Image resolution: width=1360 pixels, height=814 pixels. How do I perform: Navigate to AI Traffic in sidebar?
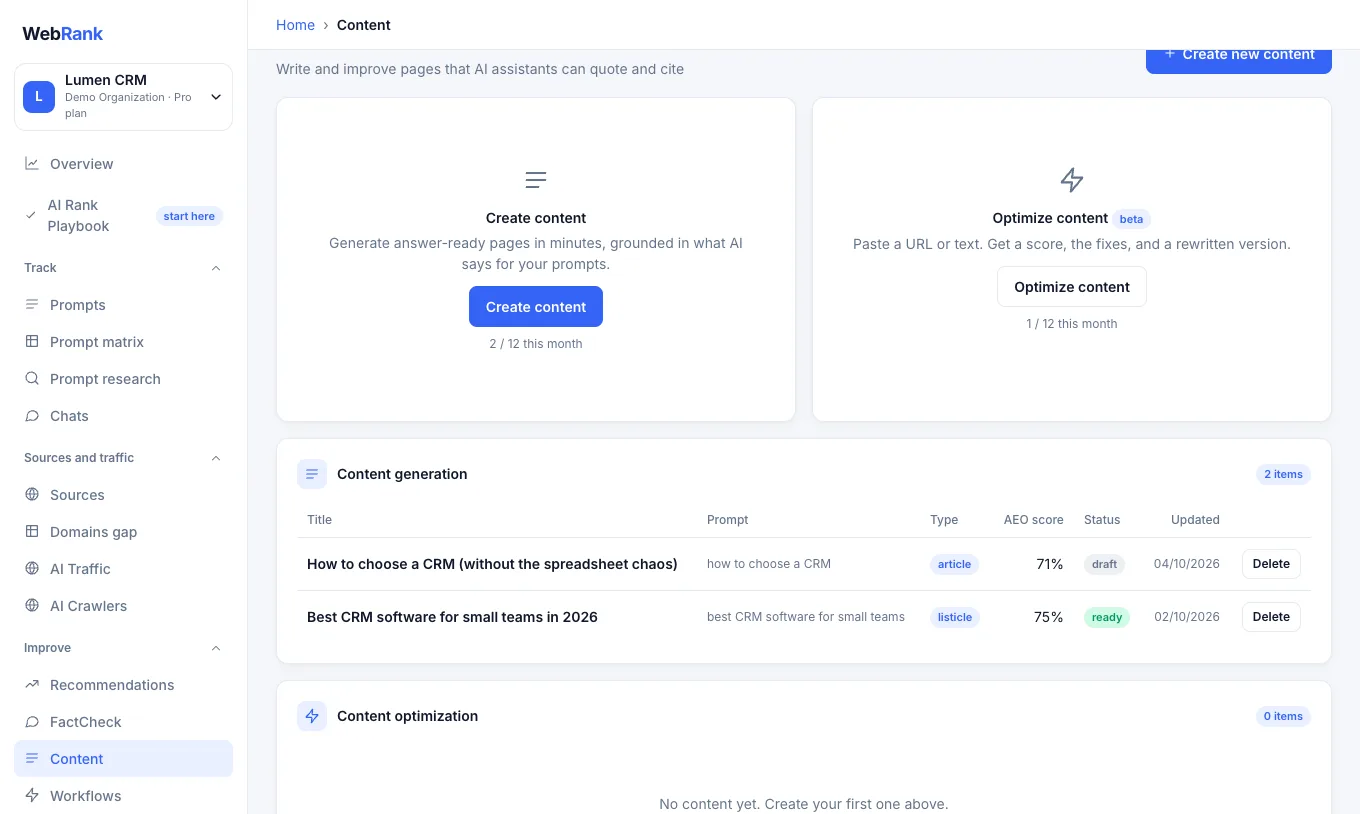coord(123,569)
